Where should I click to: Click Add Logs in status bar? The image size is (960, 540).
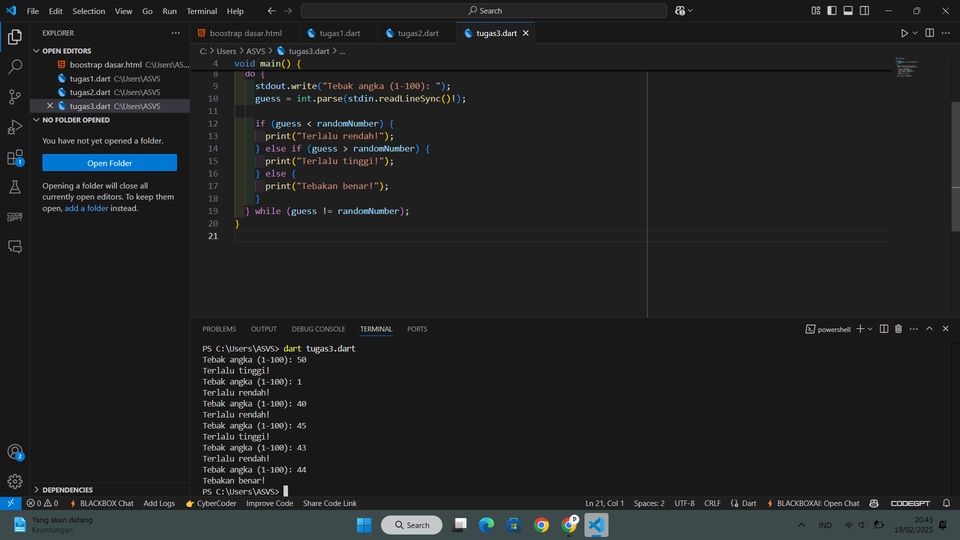coord(159,503)
